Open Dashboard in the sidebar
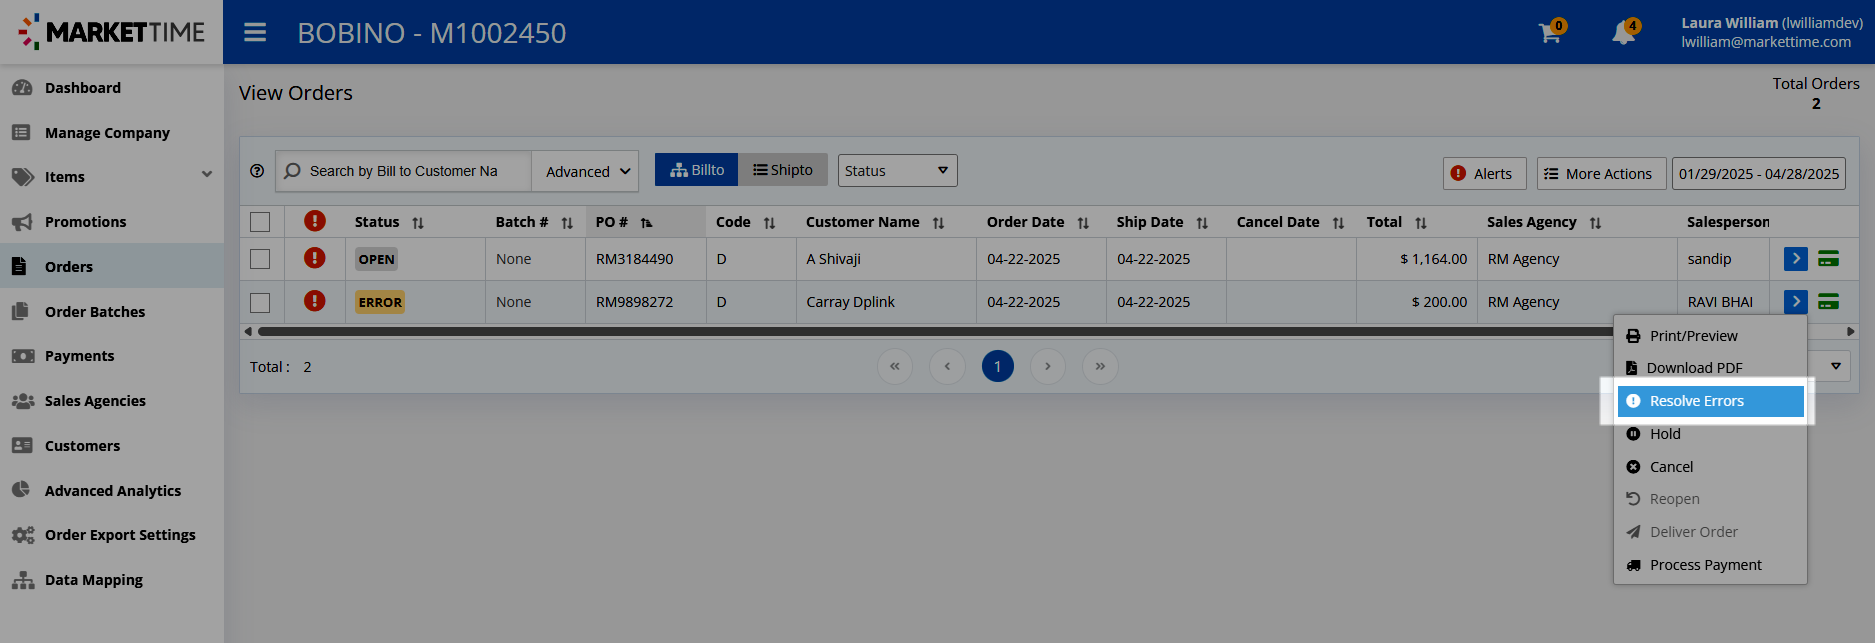 (111, 88)
